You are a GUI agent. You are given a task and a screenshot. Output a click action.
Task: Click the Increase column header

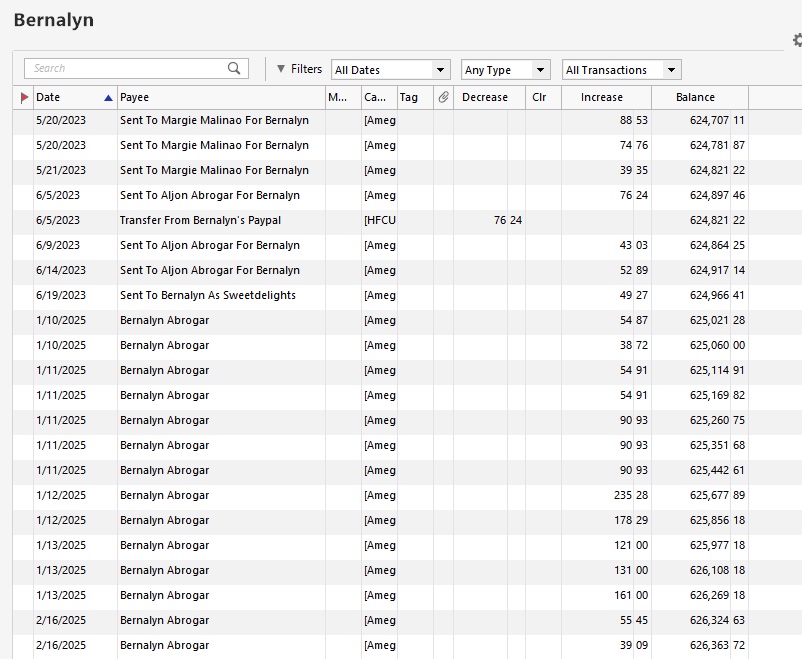click(x=602, y=97)
